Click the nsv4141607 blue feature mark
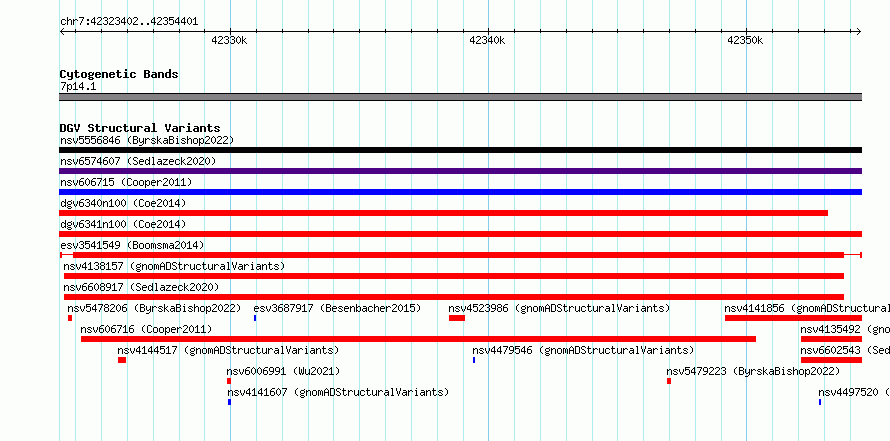The image size is (890, 441). click(229, 402)
